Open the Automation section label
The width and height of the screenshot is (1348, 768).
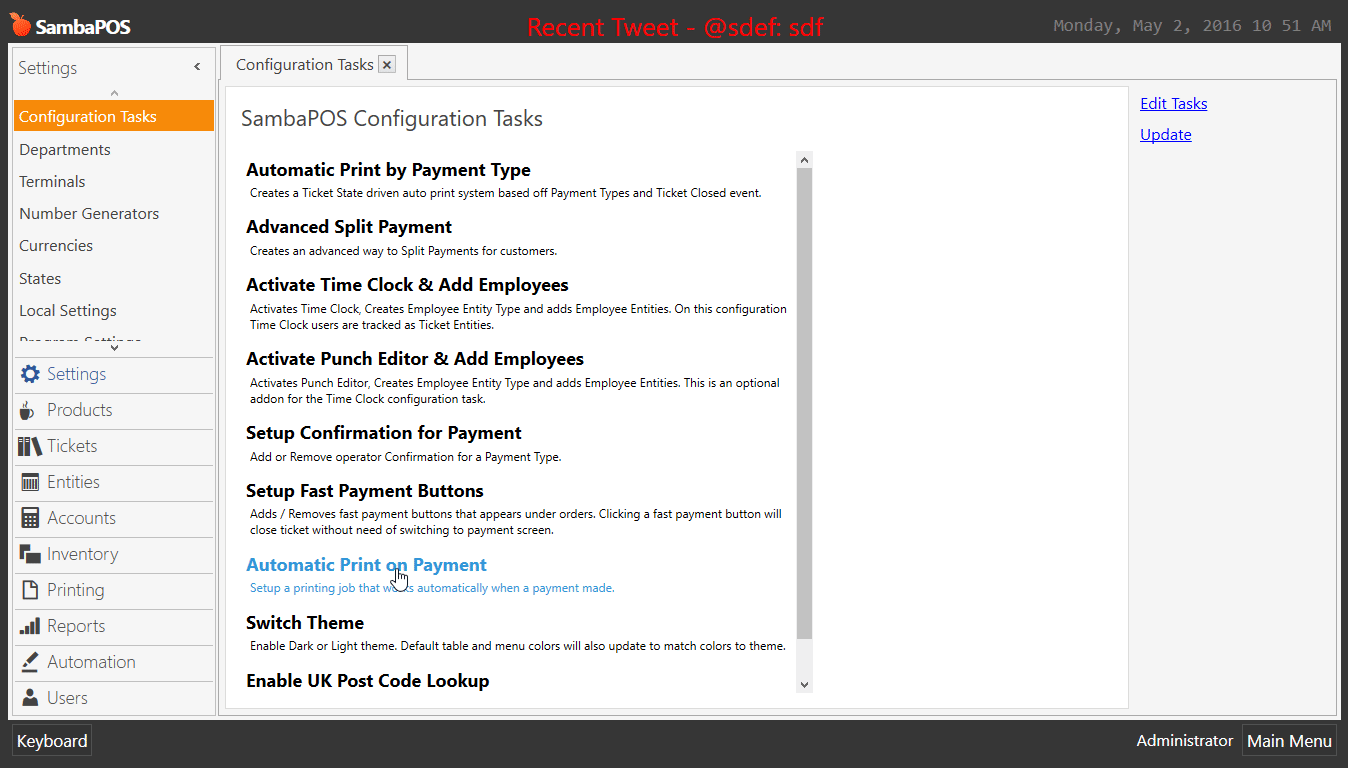point(91,662)
